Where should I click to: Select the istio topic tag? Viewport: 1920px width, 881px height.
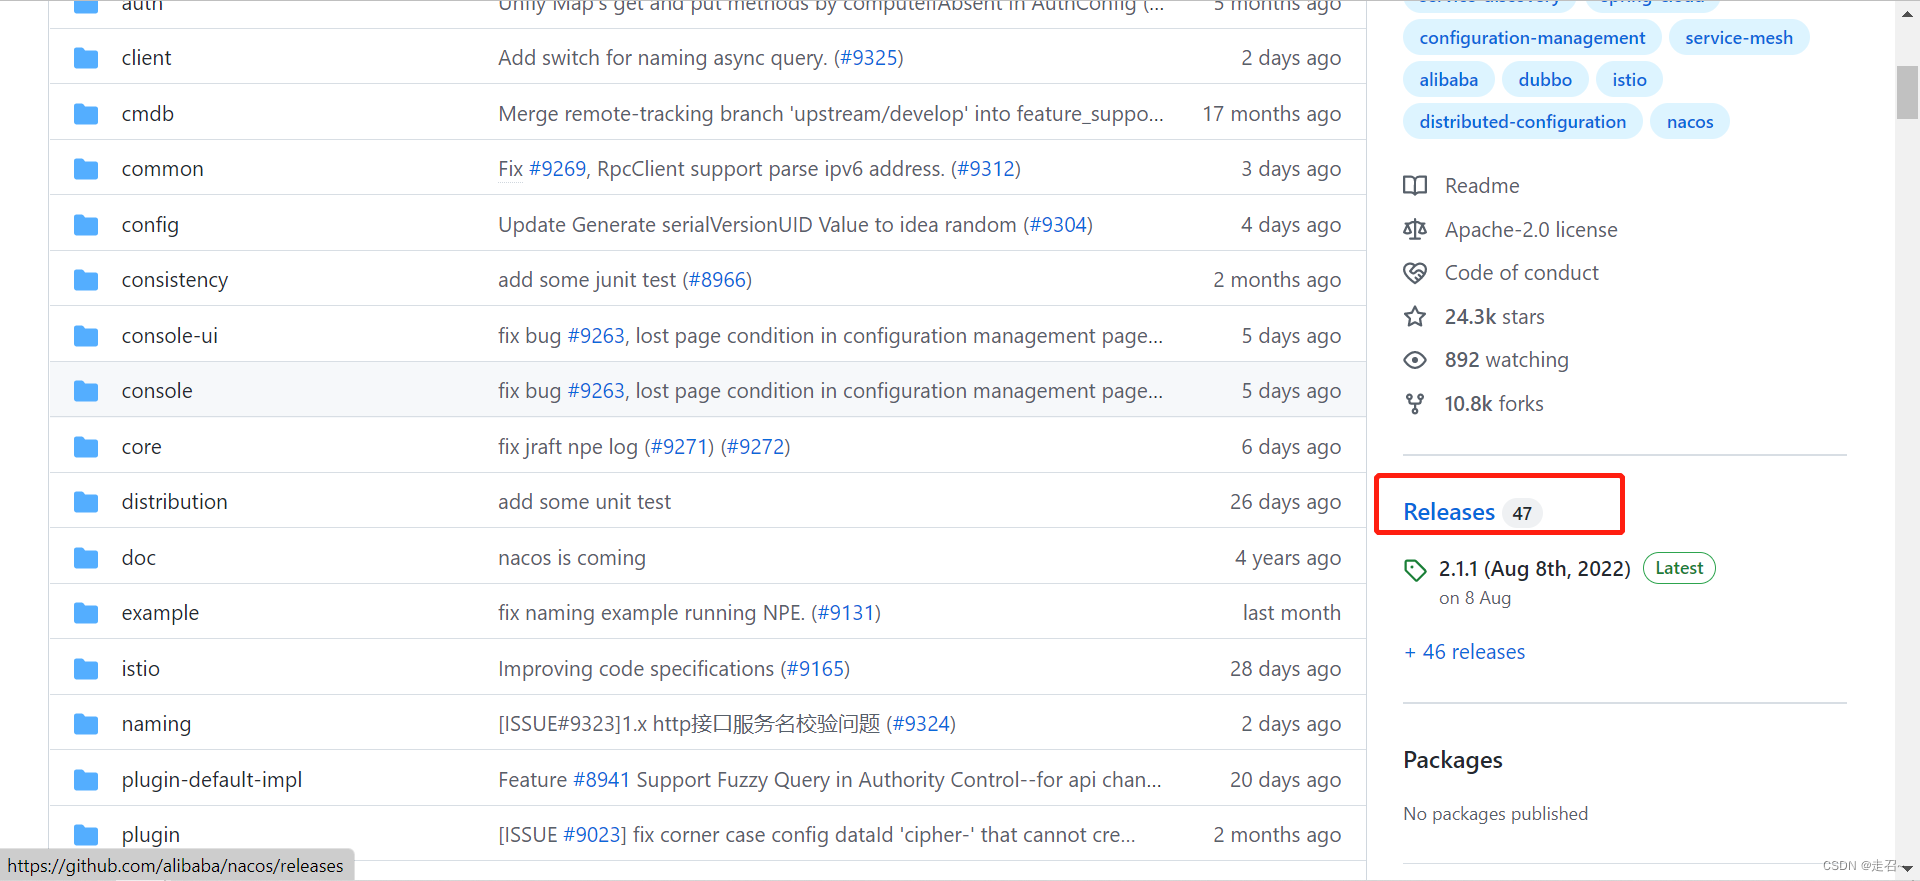1629,80
